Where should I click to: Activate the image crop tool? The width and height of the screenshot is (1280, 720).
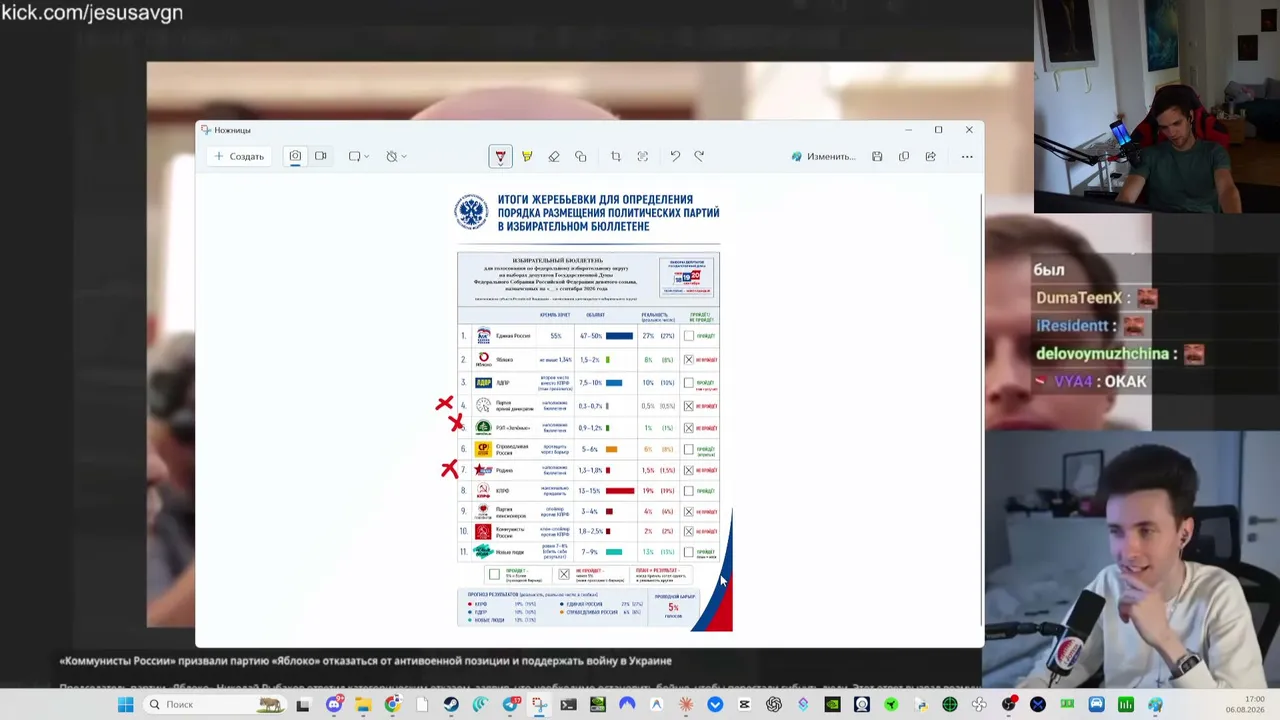tap(616, 156)
